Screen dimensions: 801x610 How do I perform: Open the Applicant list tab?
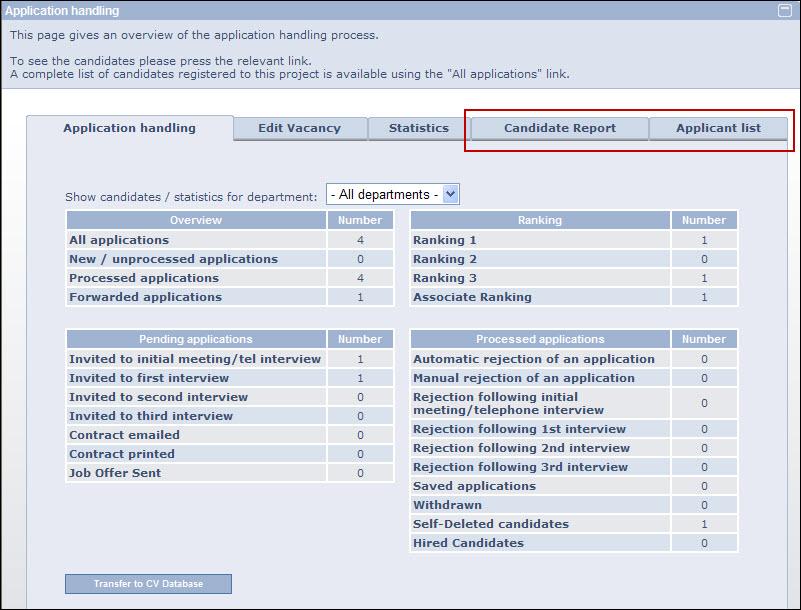(x=718, y=128)
